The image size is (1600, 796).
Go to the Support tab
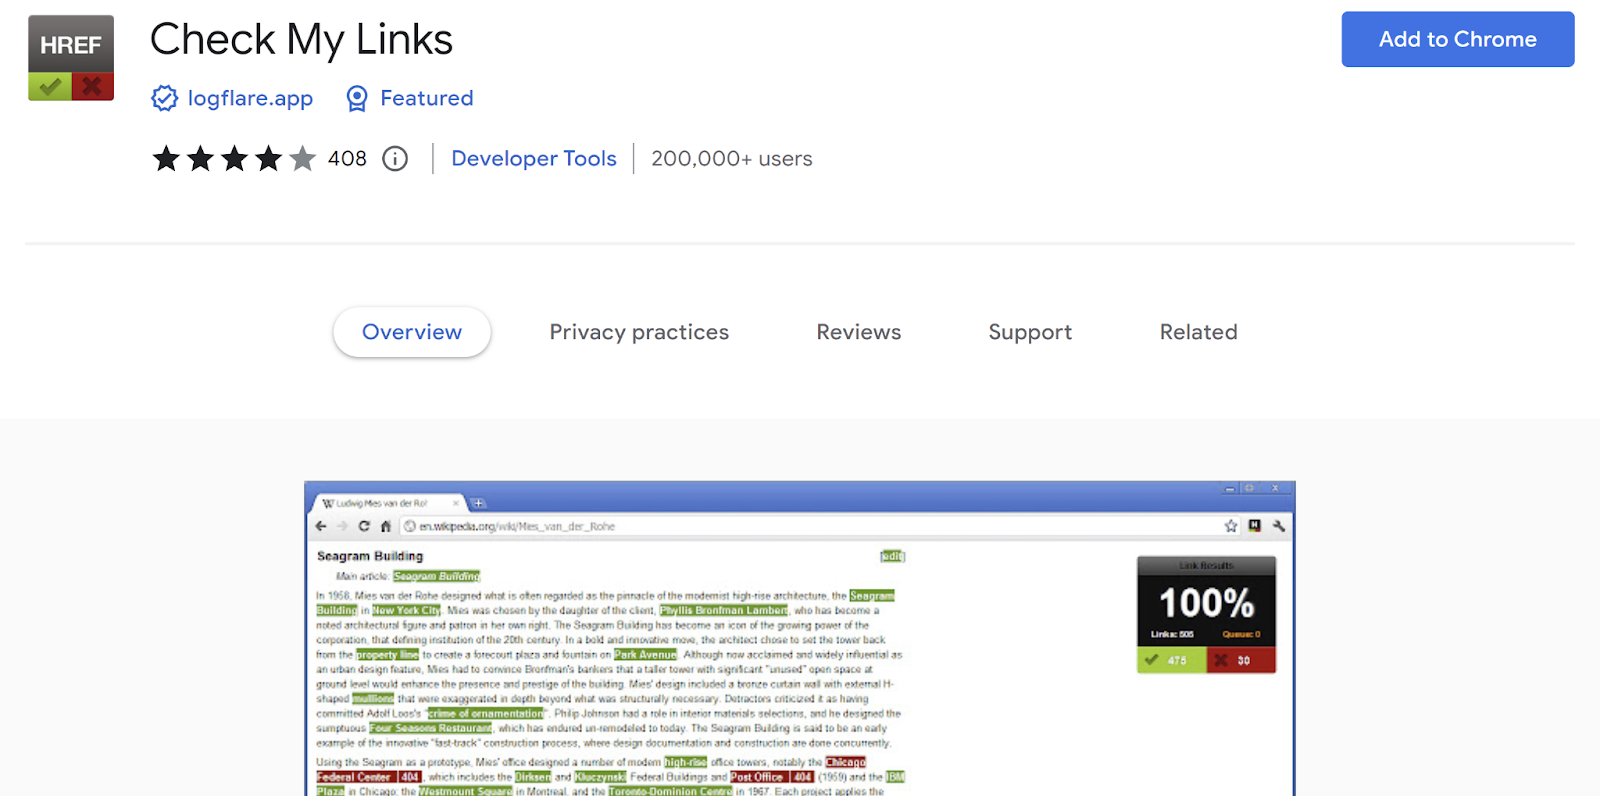coord(1030,332)
